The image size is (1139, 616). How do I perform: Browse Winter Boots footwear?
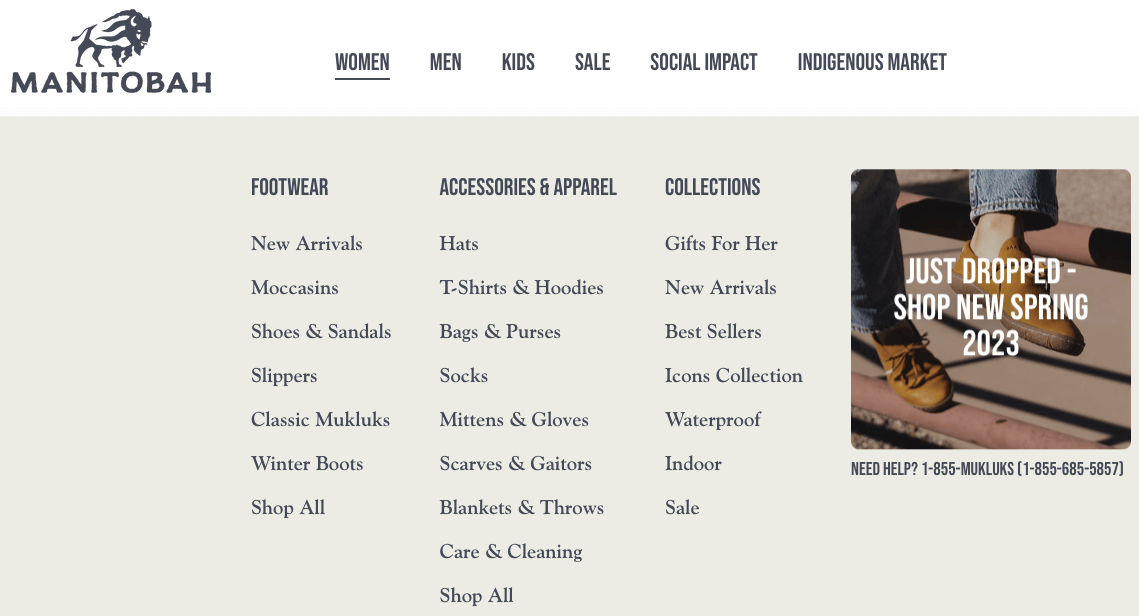307,464
